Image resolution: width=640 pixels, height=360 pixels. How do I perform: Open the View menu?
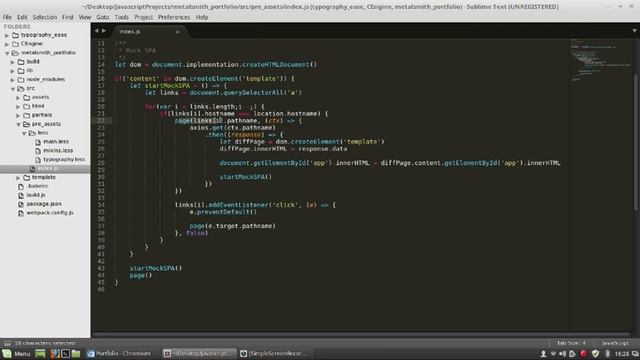click(x=84, y=17)
